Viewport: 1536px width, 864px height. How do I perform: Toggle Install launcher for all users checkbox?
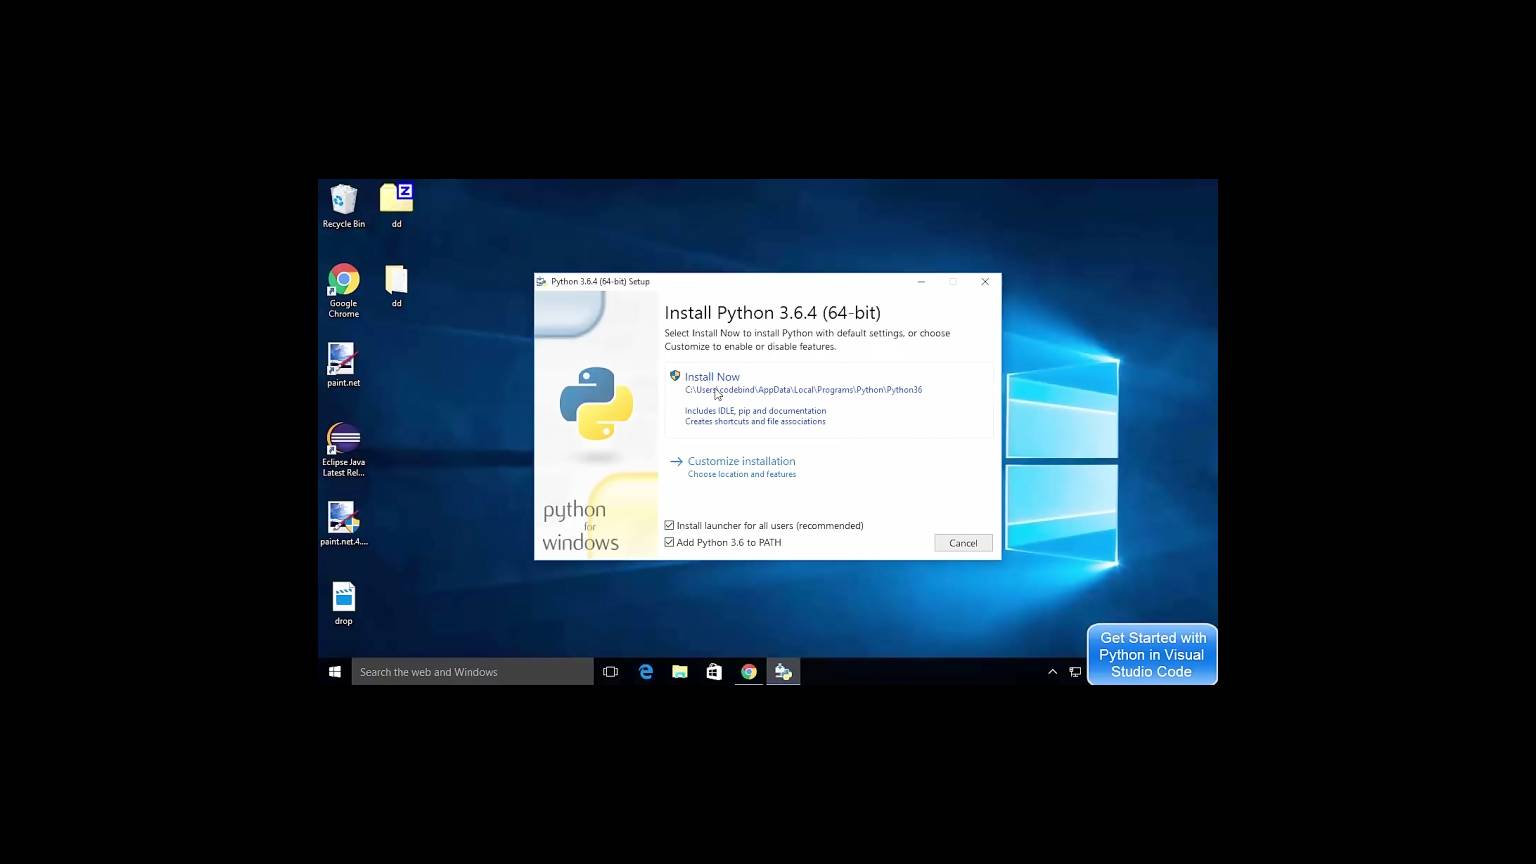(x=670, y=525)
